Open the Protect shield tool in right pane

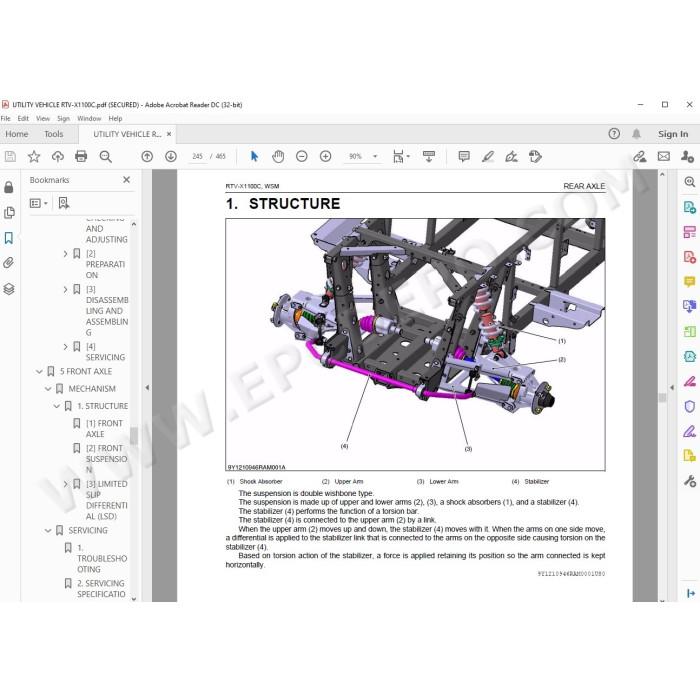[x=689, y=406]
